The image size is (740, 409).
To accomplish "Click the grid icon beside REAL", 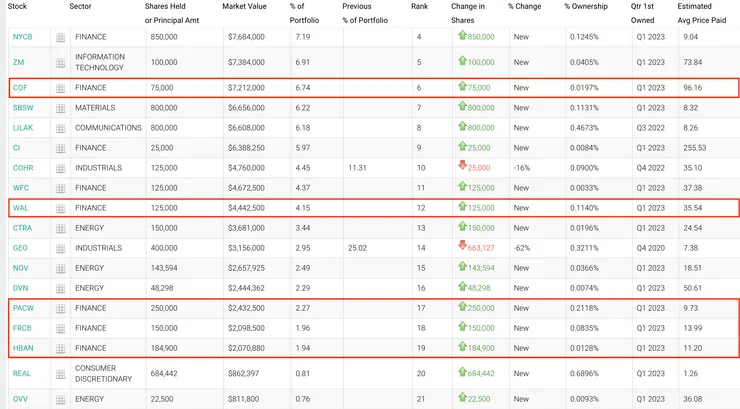I will click(60, 373).
